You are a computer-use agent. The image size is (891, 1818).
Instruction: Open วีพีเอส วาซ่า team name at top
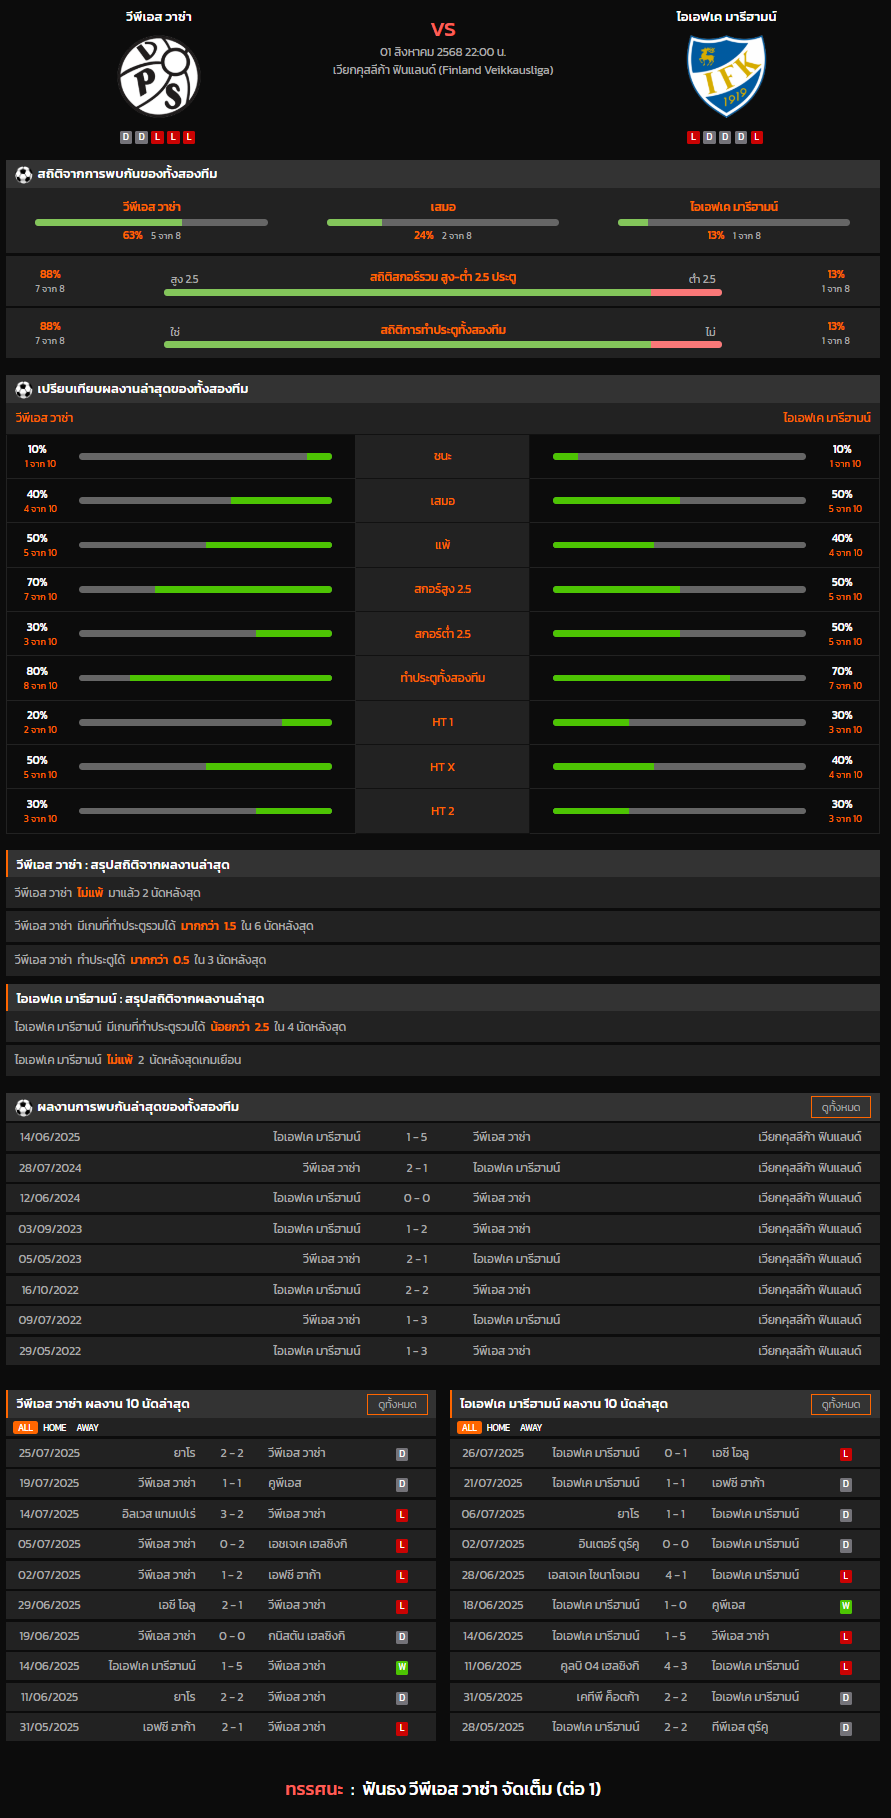[x=158, y=17]
